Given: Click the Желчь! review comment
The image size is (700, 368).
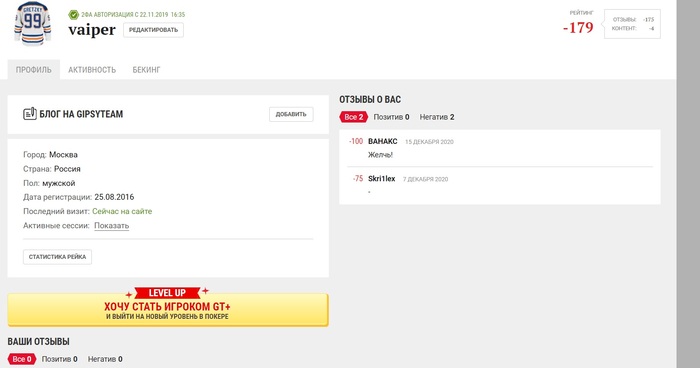Looking at the screenshot, I should pyautogui.click(x=380, y=155).
